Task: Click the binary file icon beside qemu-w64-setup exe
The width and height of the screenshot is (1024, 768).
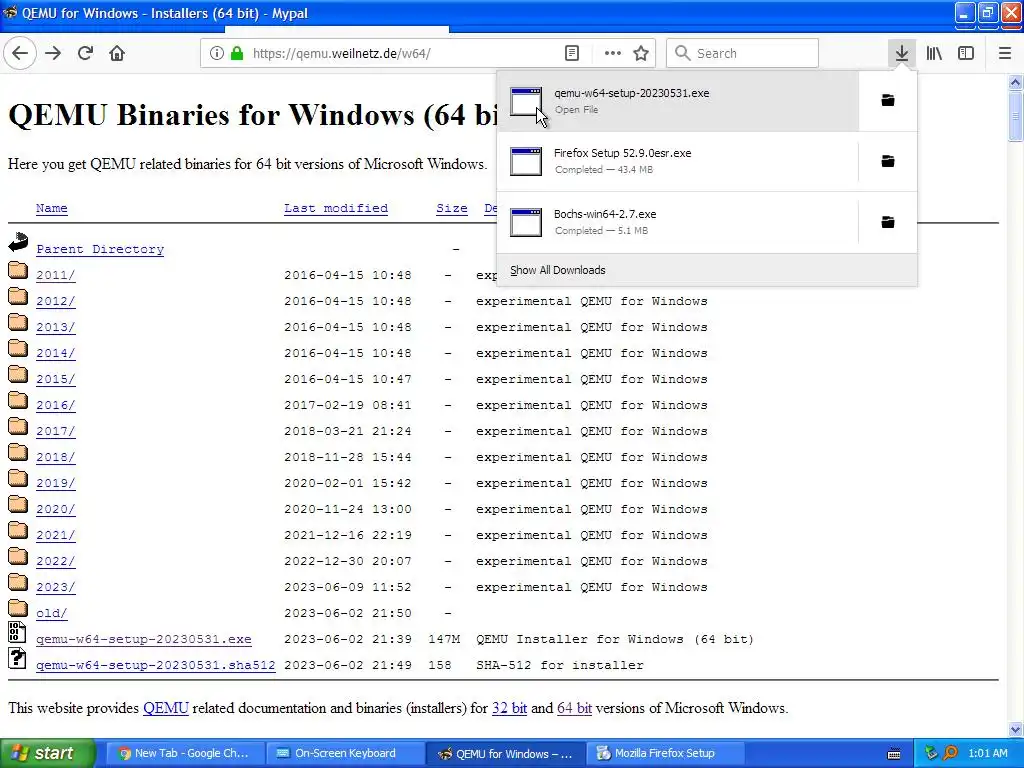Action: point(17,633)
